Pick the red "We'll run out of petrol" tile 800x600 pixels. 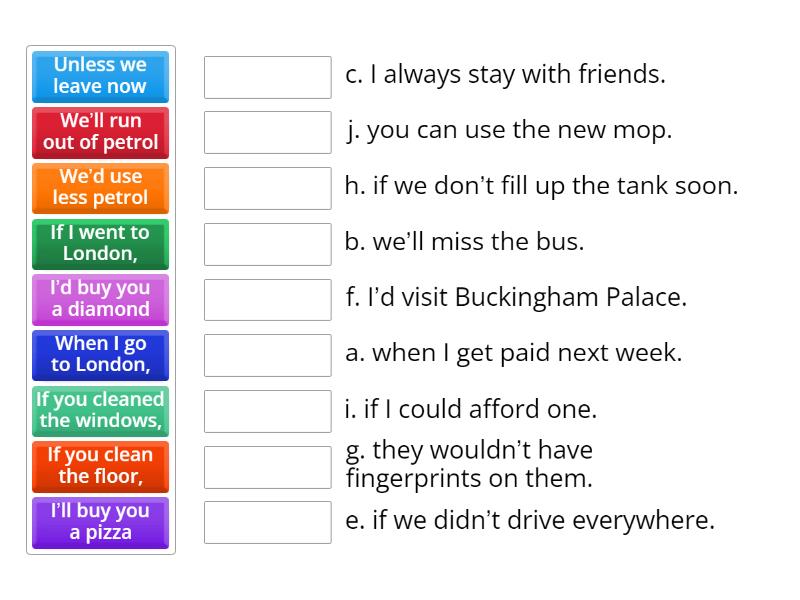tap(99, 132)
